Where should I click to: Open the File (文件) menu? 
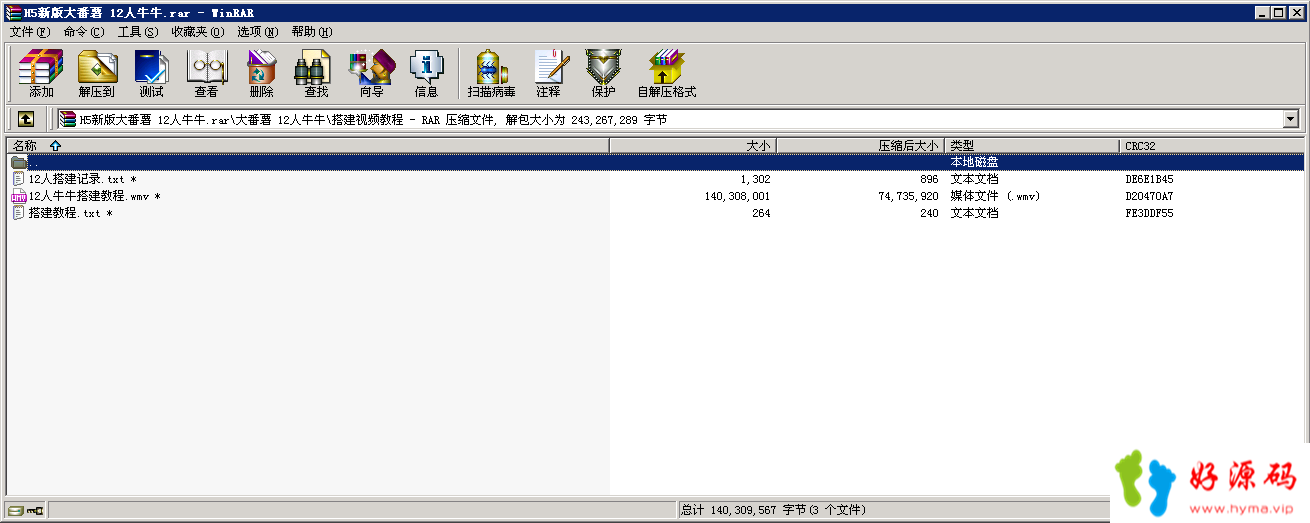pyautogui.click(x=29, y=32)
